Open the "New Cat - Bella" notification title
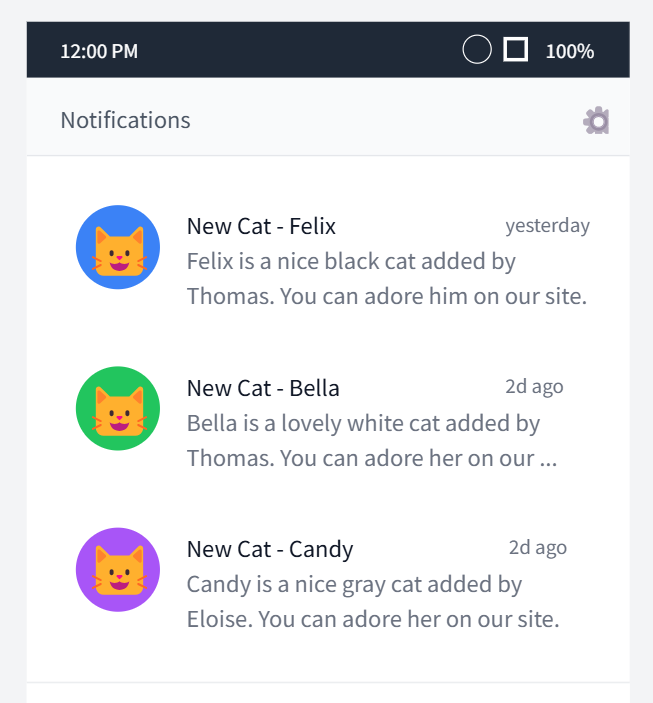 pyautogui.click(x=263, y=388)
